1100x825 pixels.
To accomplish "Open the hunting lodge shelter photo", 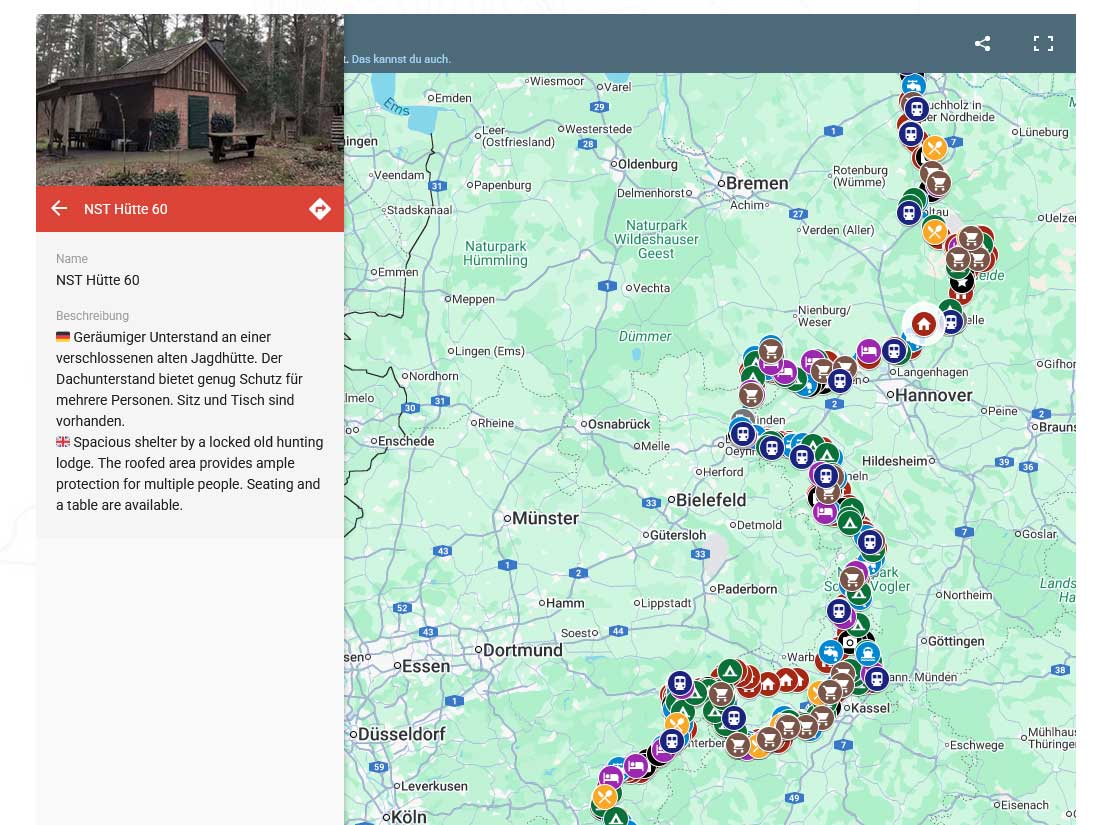I will click(190, 100).
